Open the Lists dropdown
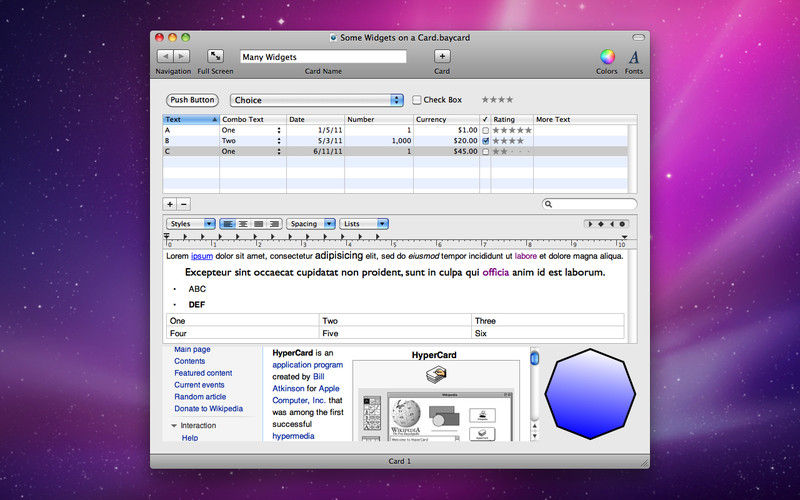Screen dimensions: 800x500 pos(364,223)
